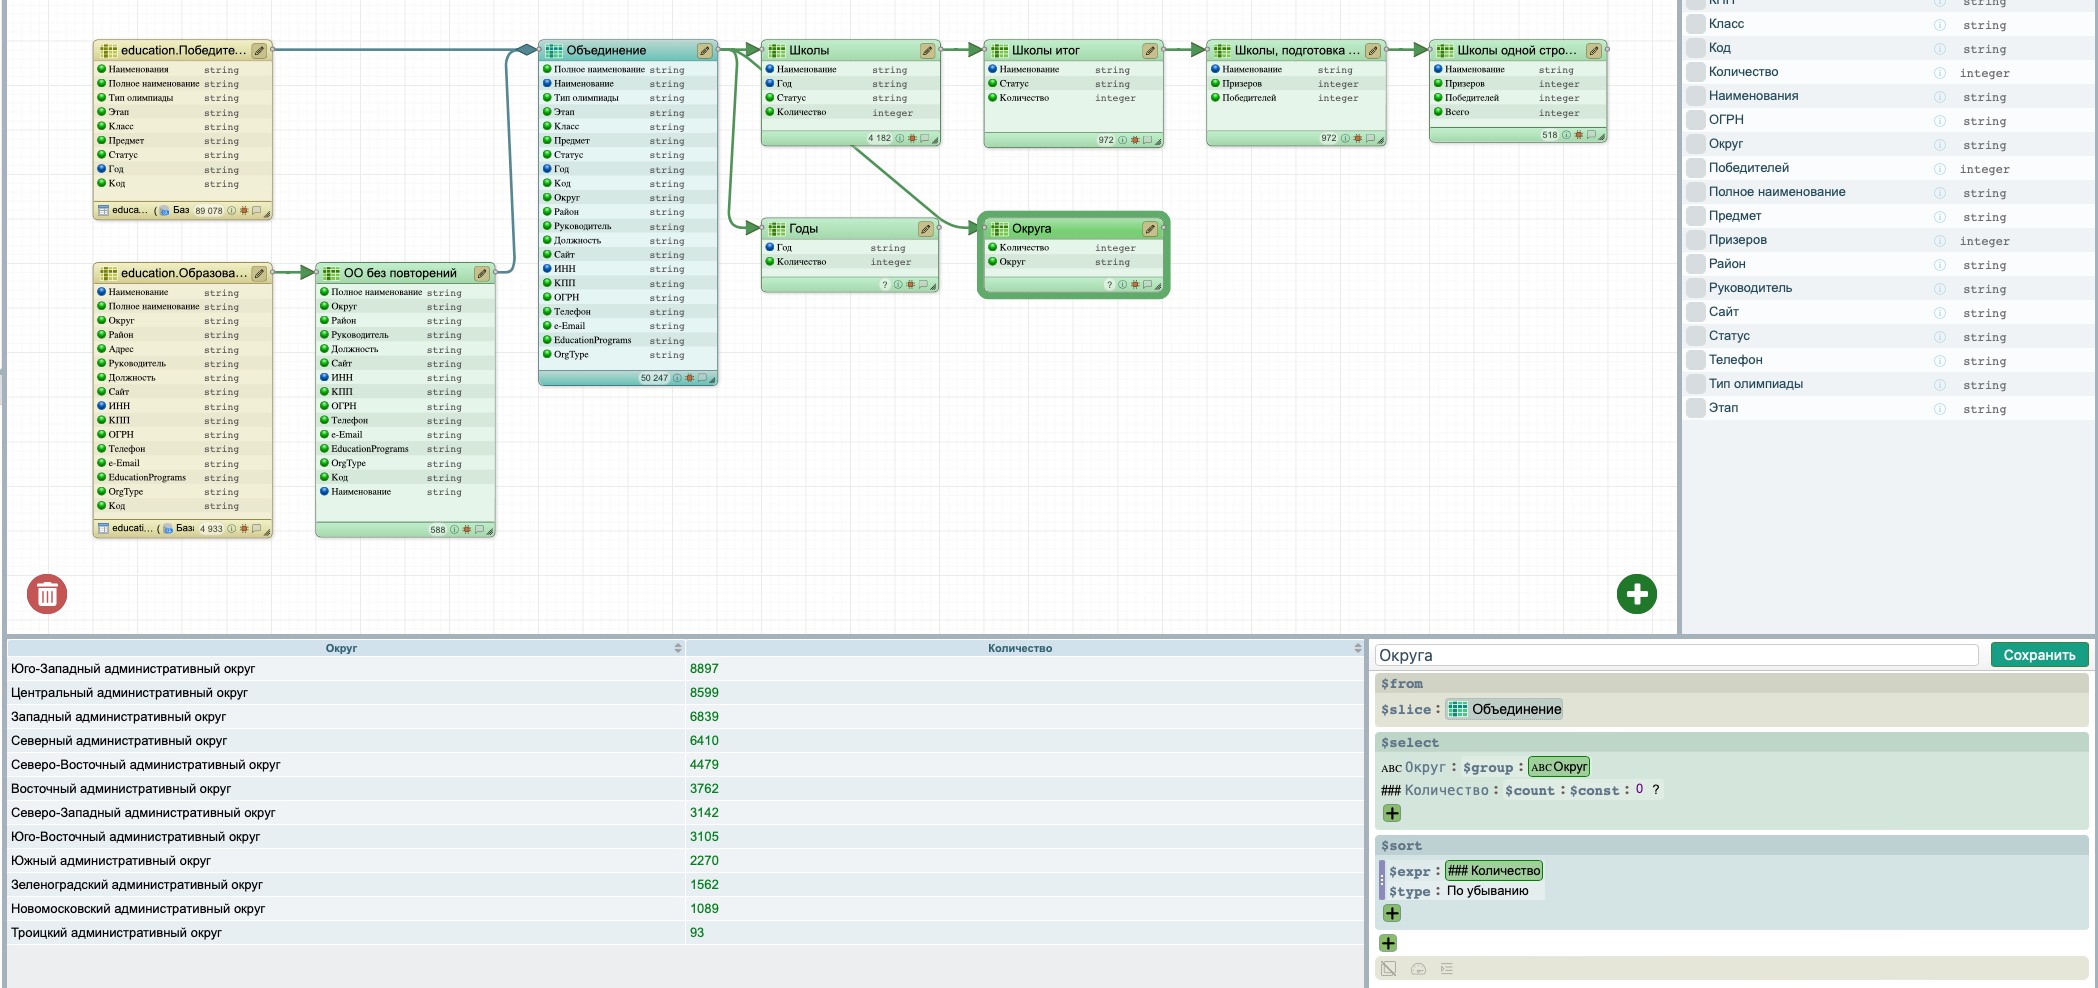Select the checkbox for Тип олимпиады
The image size is (2098, 988).
pos(1695,384)
